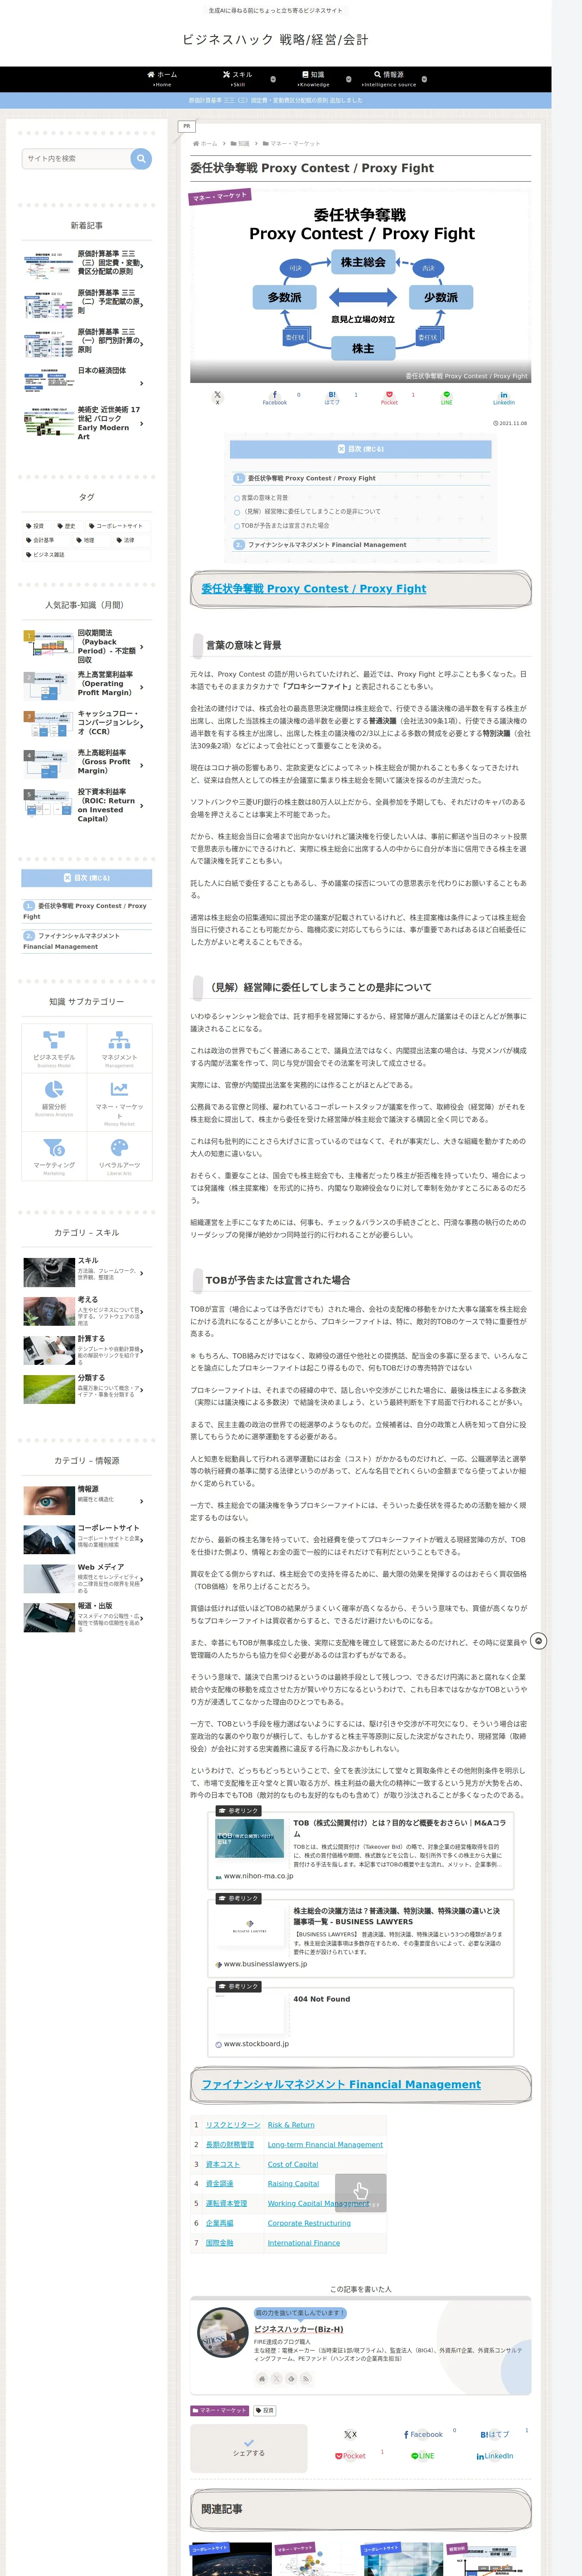Open マネジメント Management category tile
The width and height of the screenshot is (582, 2576).
[x=120, y=1048]
